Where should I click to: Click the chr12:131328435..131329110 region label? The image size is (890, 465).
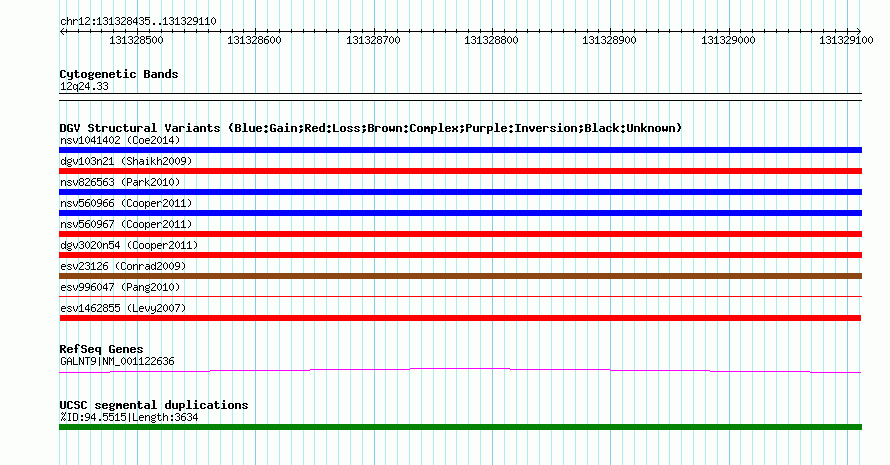[138, 22]
